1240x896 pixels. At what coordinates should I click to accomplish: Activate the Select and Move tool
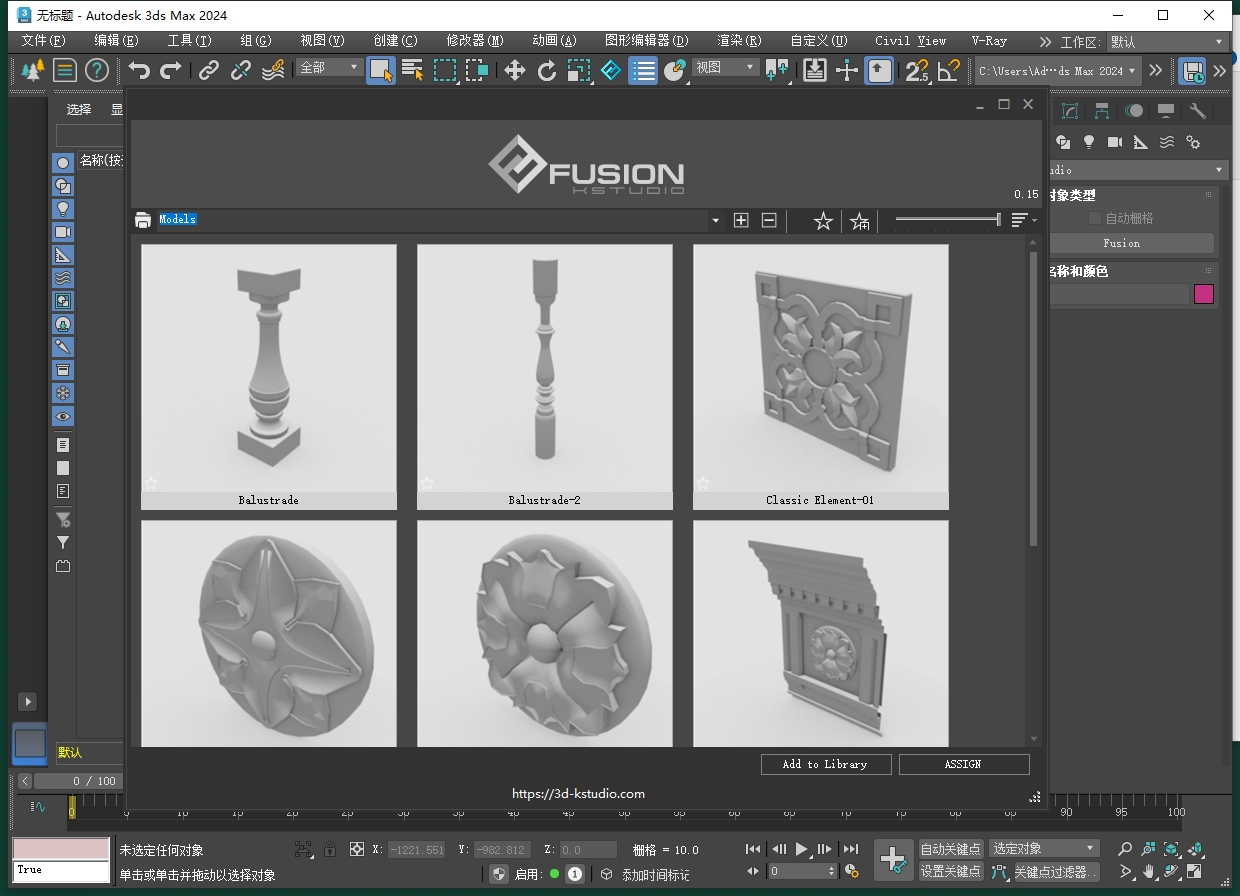point(515,70)
